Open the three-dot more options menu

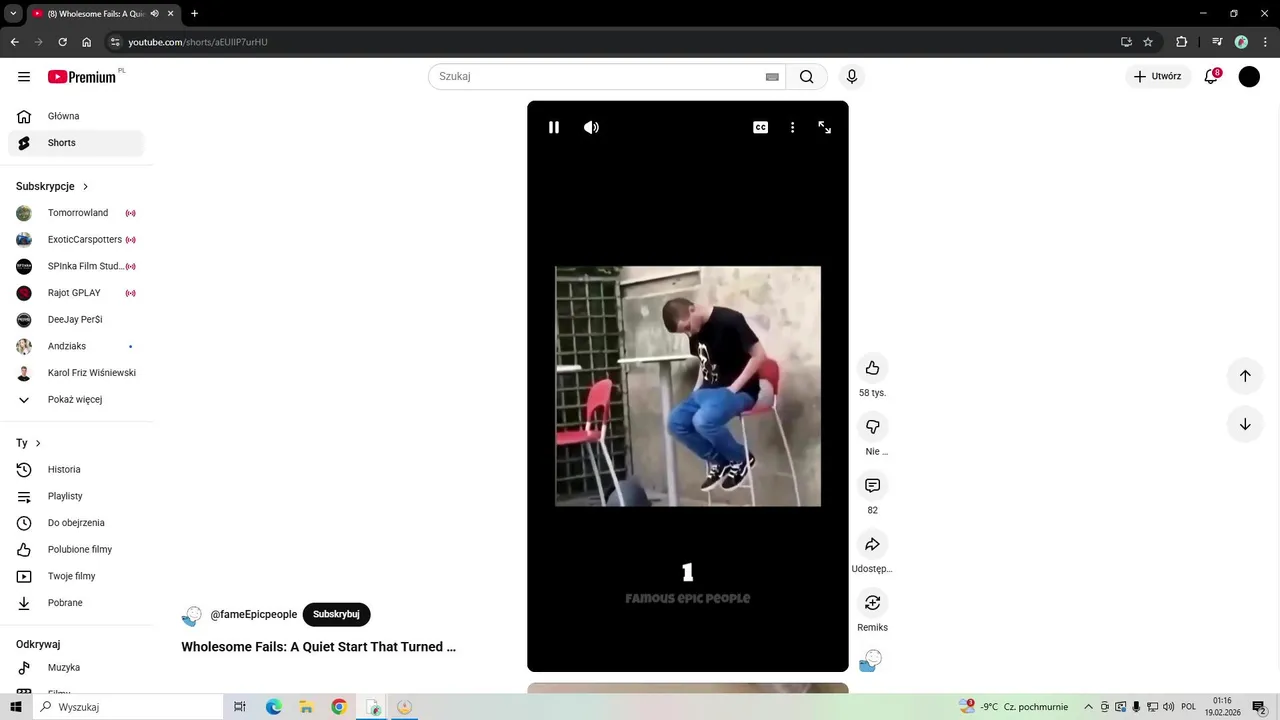pos(792,127)
